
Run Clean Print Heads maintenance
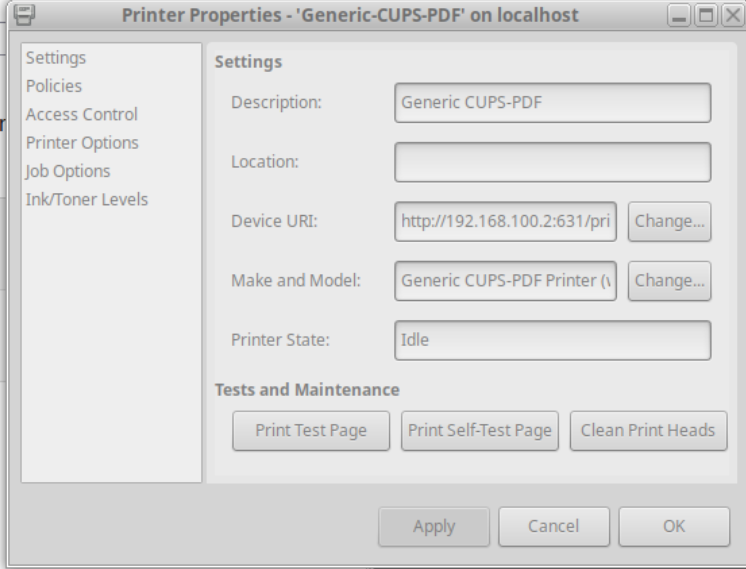[x=648, y=431]
